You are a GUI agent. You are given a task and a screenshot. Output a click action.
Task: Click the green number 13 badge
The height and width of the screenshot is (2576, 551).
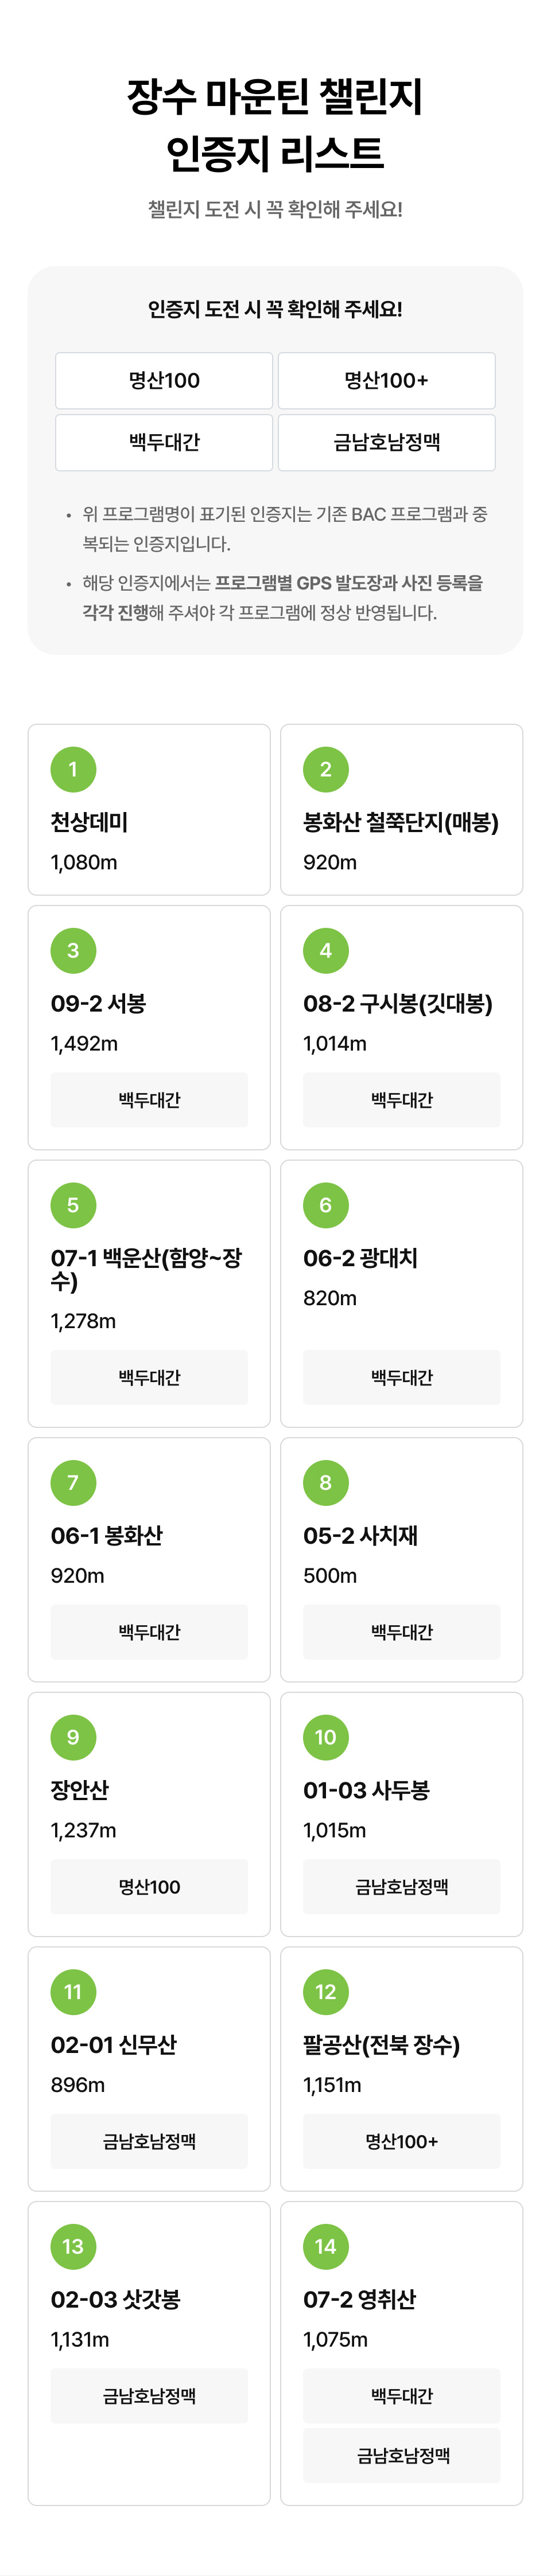pos(73,2246)
